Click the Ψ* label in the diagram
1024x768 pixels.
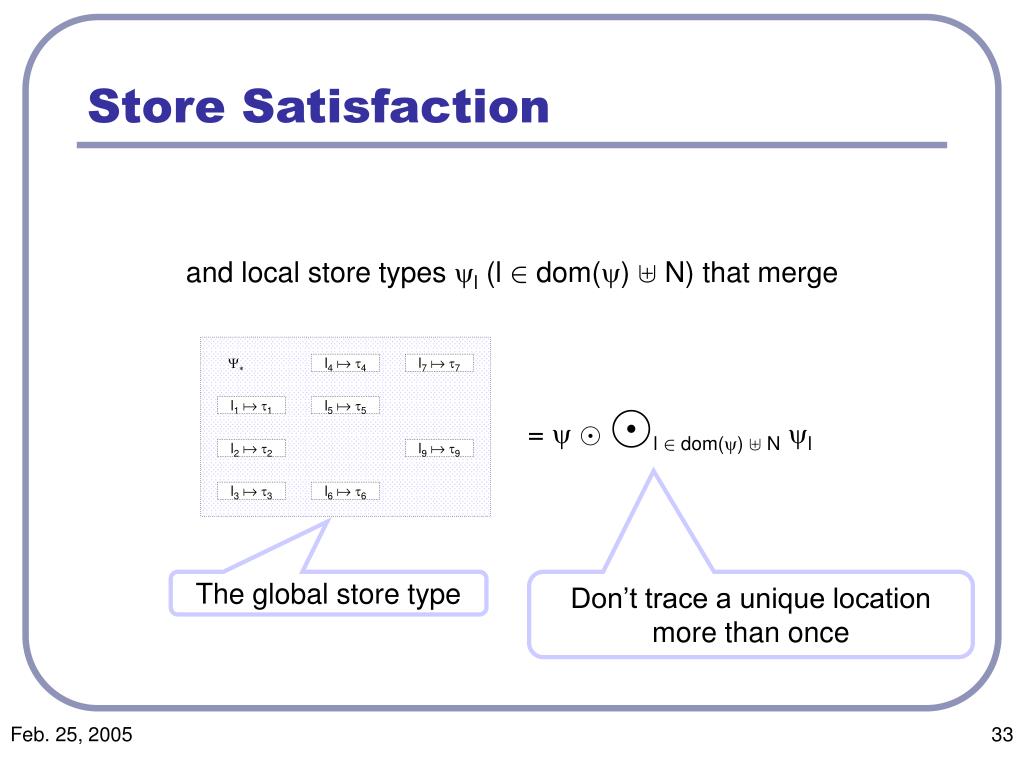pos(236,364)
